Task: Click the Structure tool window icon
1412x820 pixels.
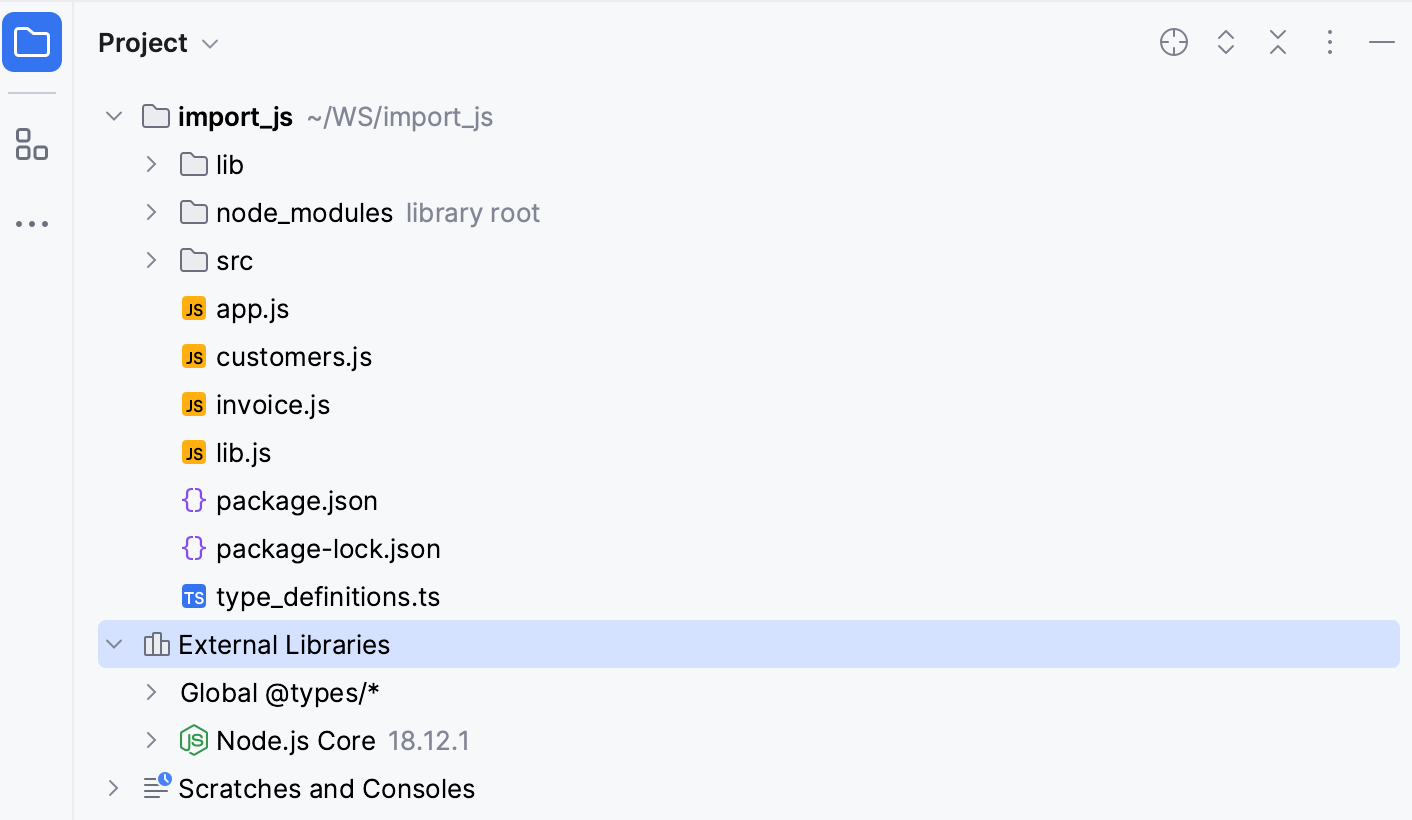Action: 32,144
